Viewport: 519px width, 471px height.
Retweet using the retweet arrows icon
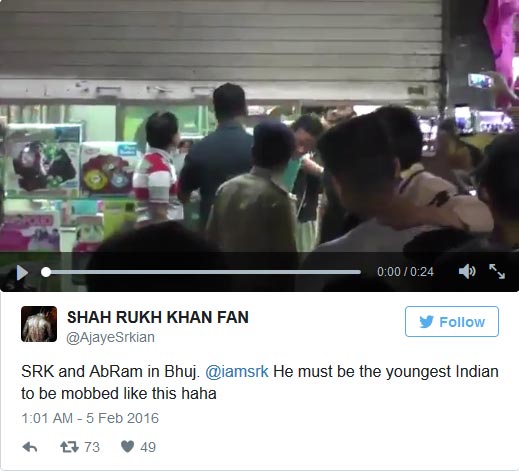coord(69,447)
